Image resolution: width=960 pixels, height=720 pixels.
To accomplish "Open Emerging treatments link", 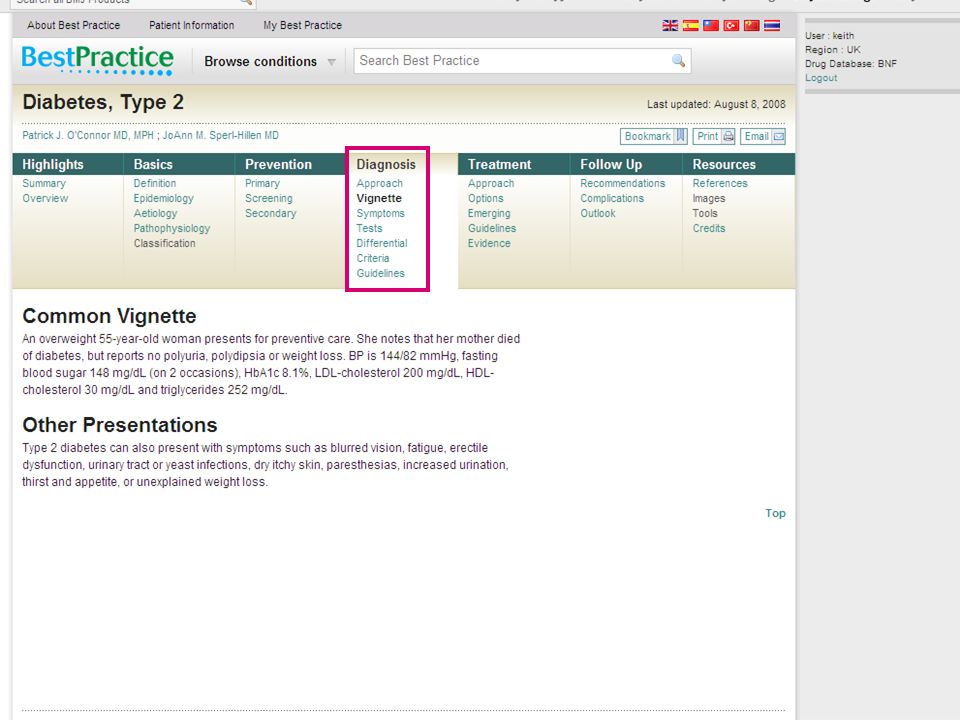I will click(489, 213).
